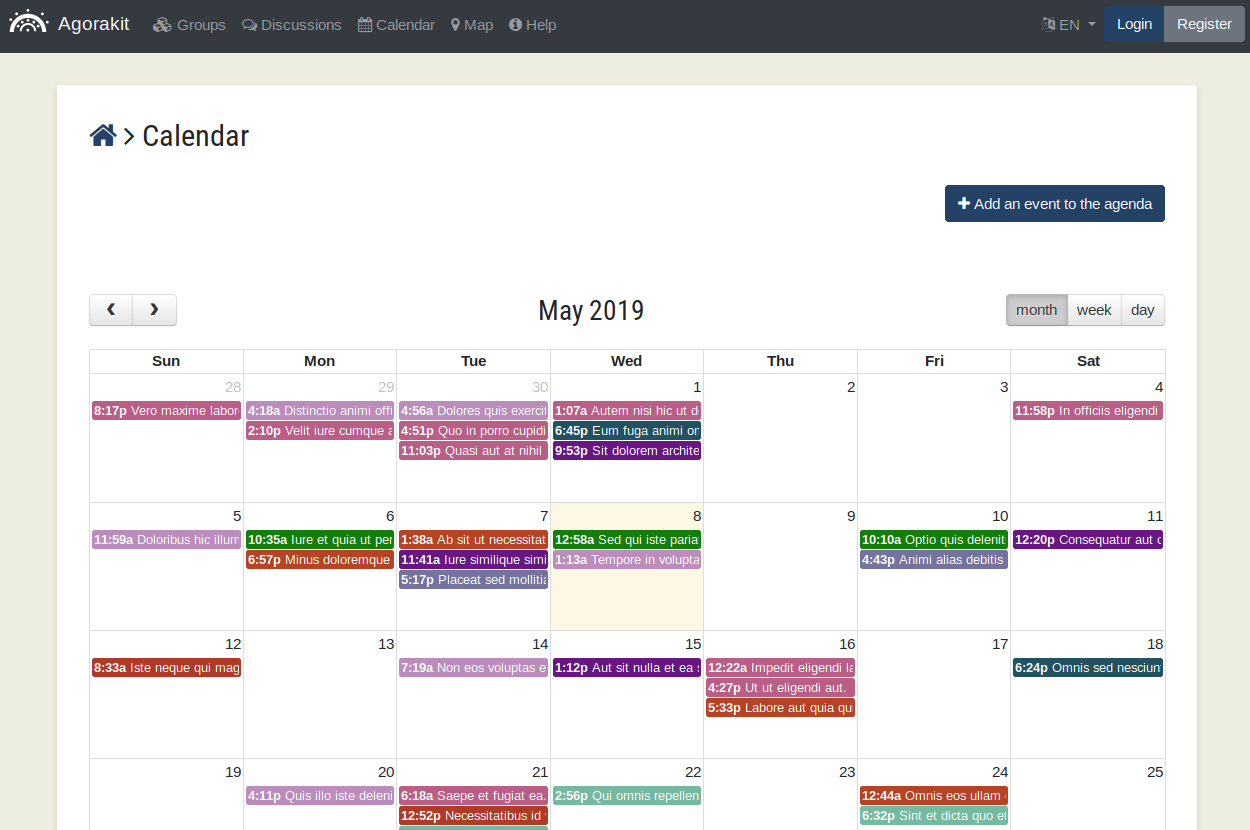Image resolution: width=1250 pixels, height=830 pixels.
Task: Switch calendar to day view
Action: 1143,310
